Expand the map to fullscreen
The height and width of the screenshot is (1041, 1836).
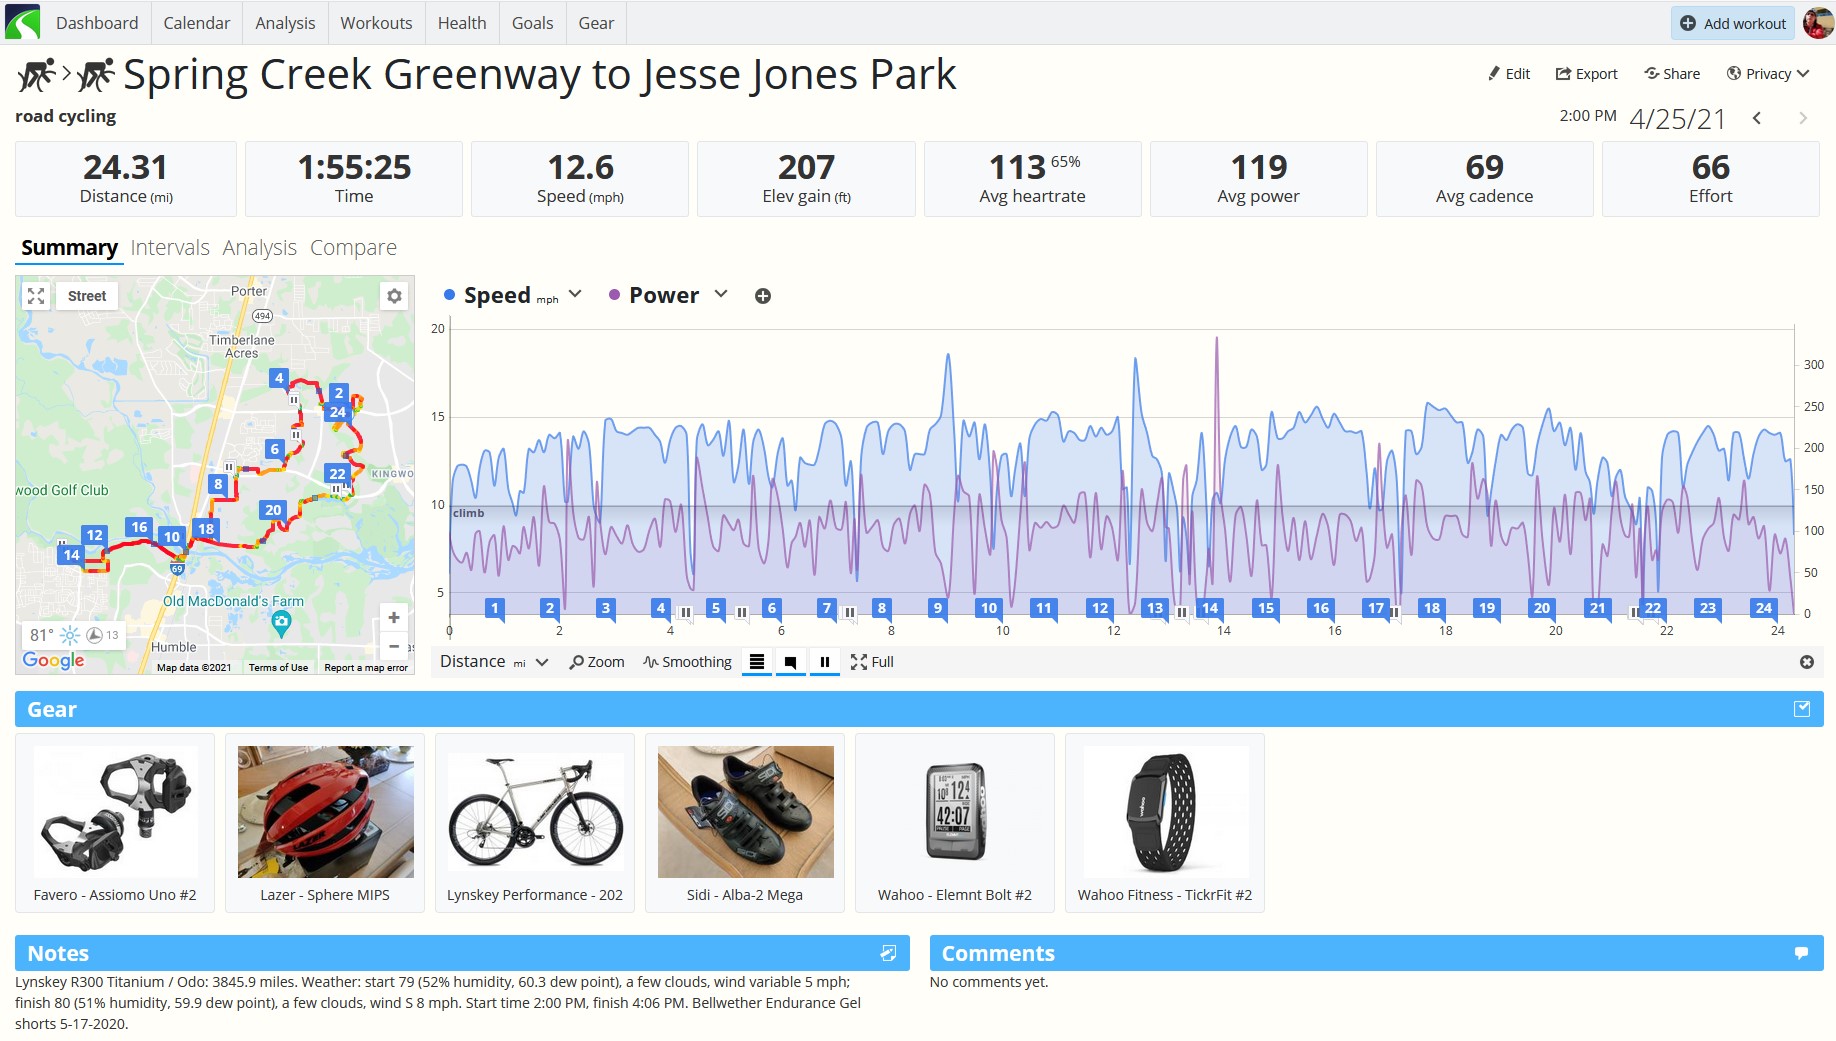pyautogui.click(x=36, y=296)
